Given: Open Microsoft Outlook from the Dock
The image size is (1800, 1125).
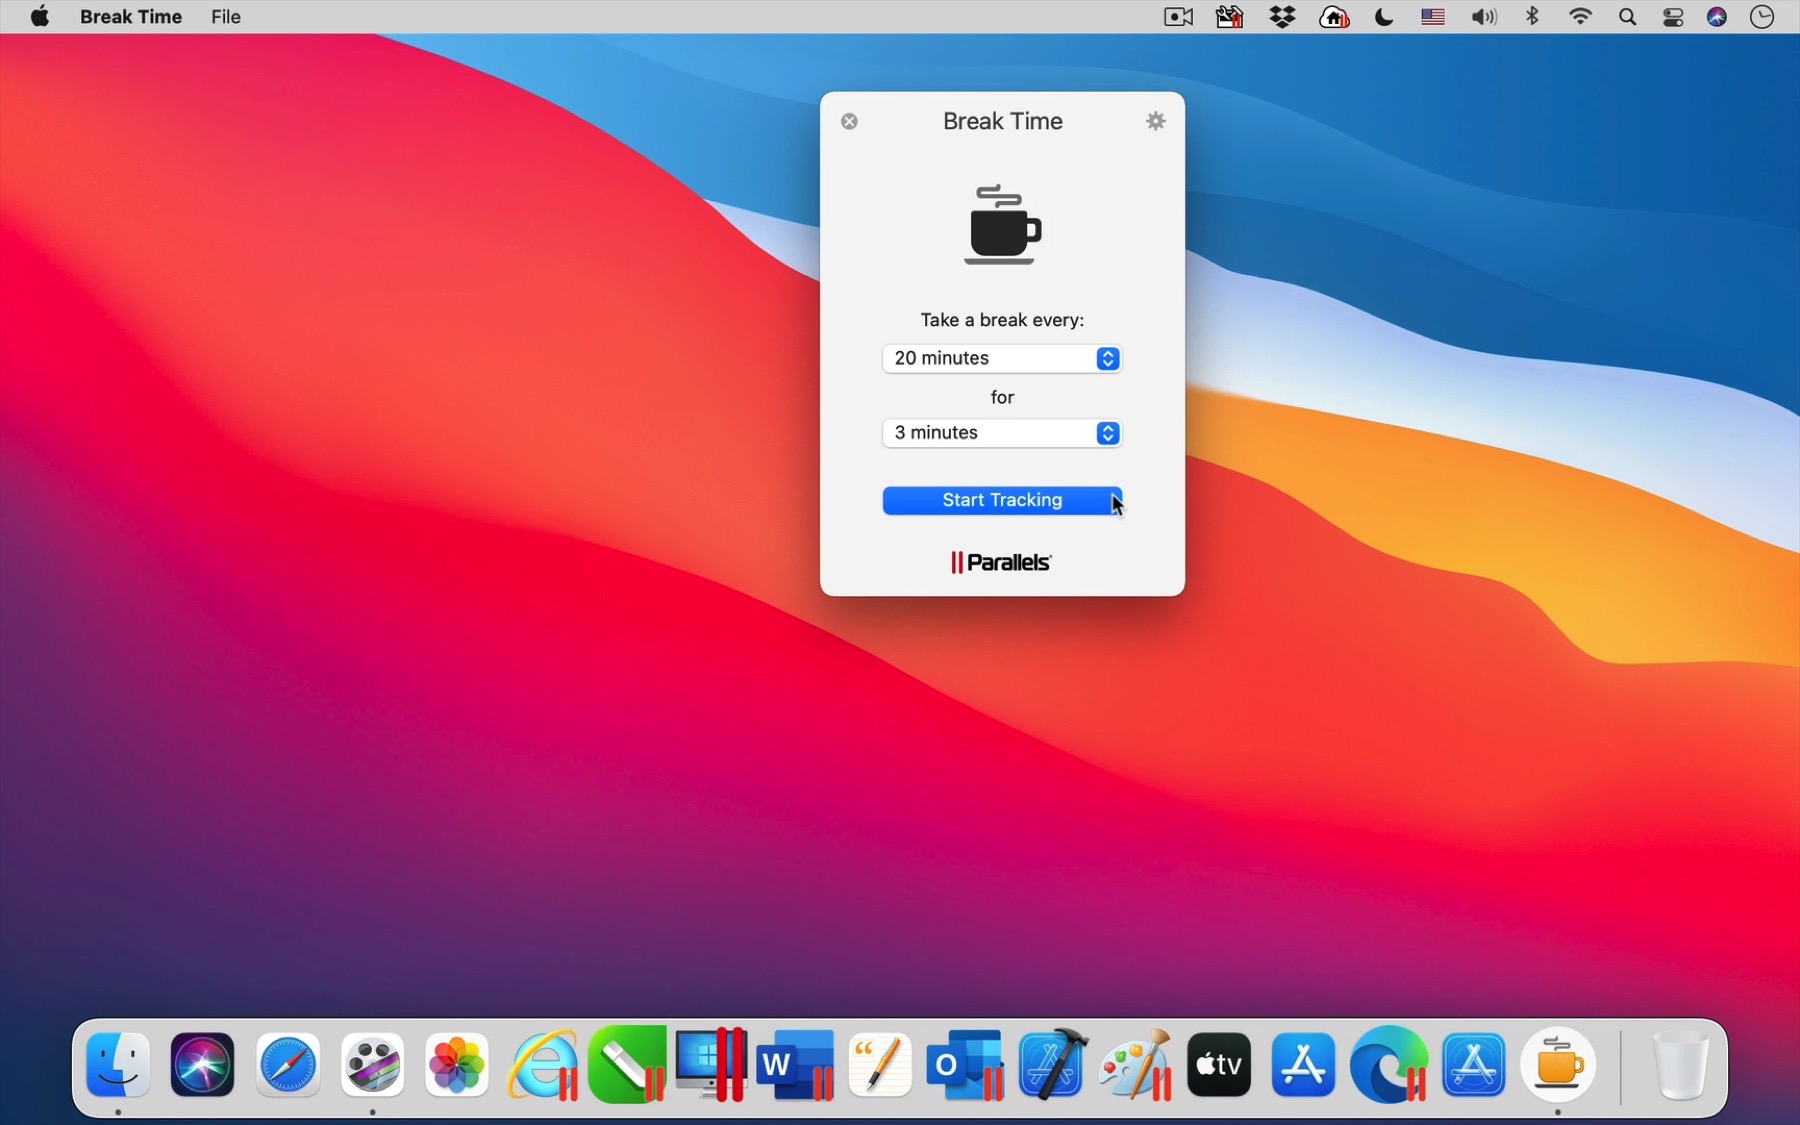Looking at the screenshot, I should pyautogui.click(x=963, y=1065).
